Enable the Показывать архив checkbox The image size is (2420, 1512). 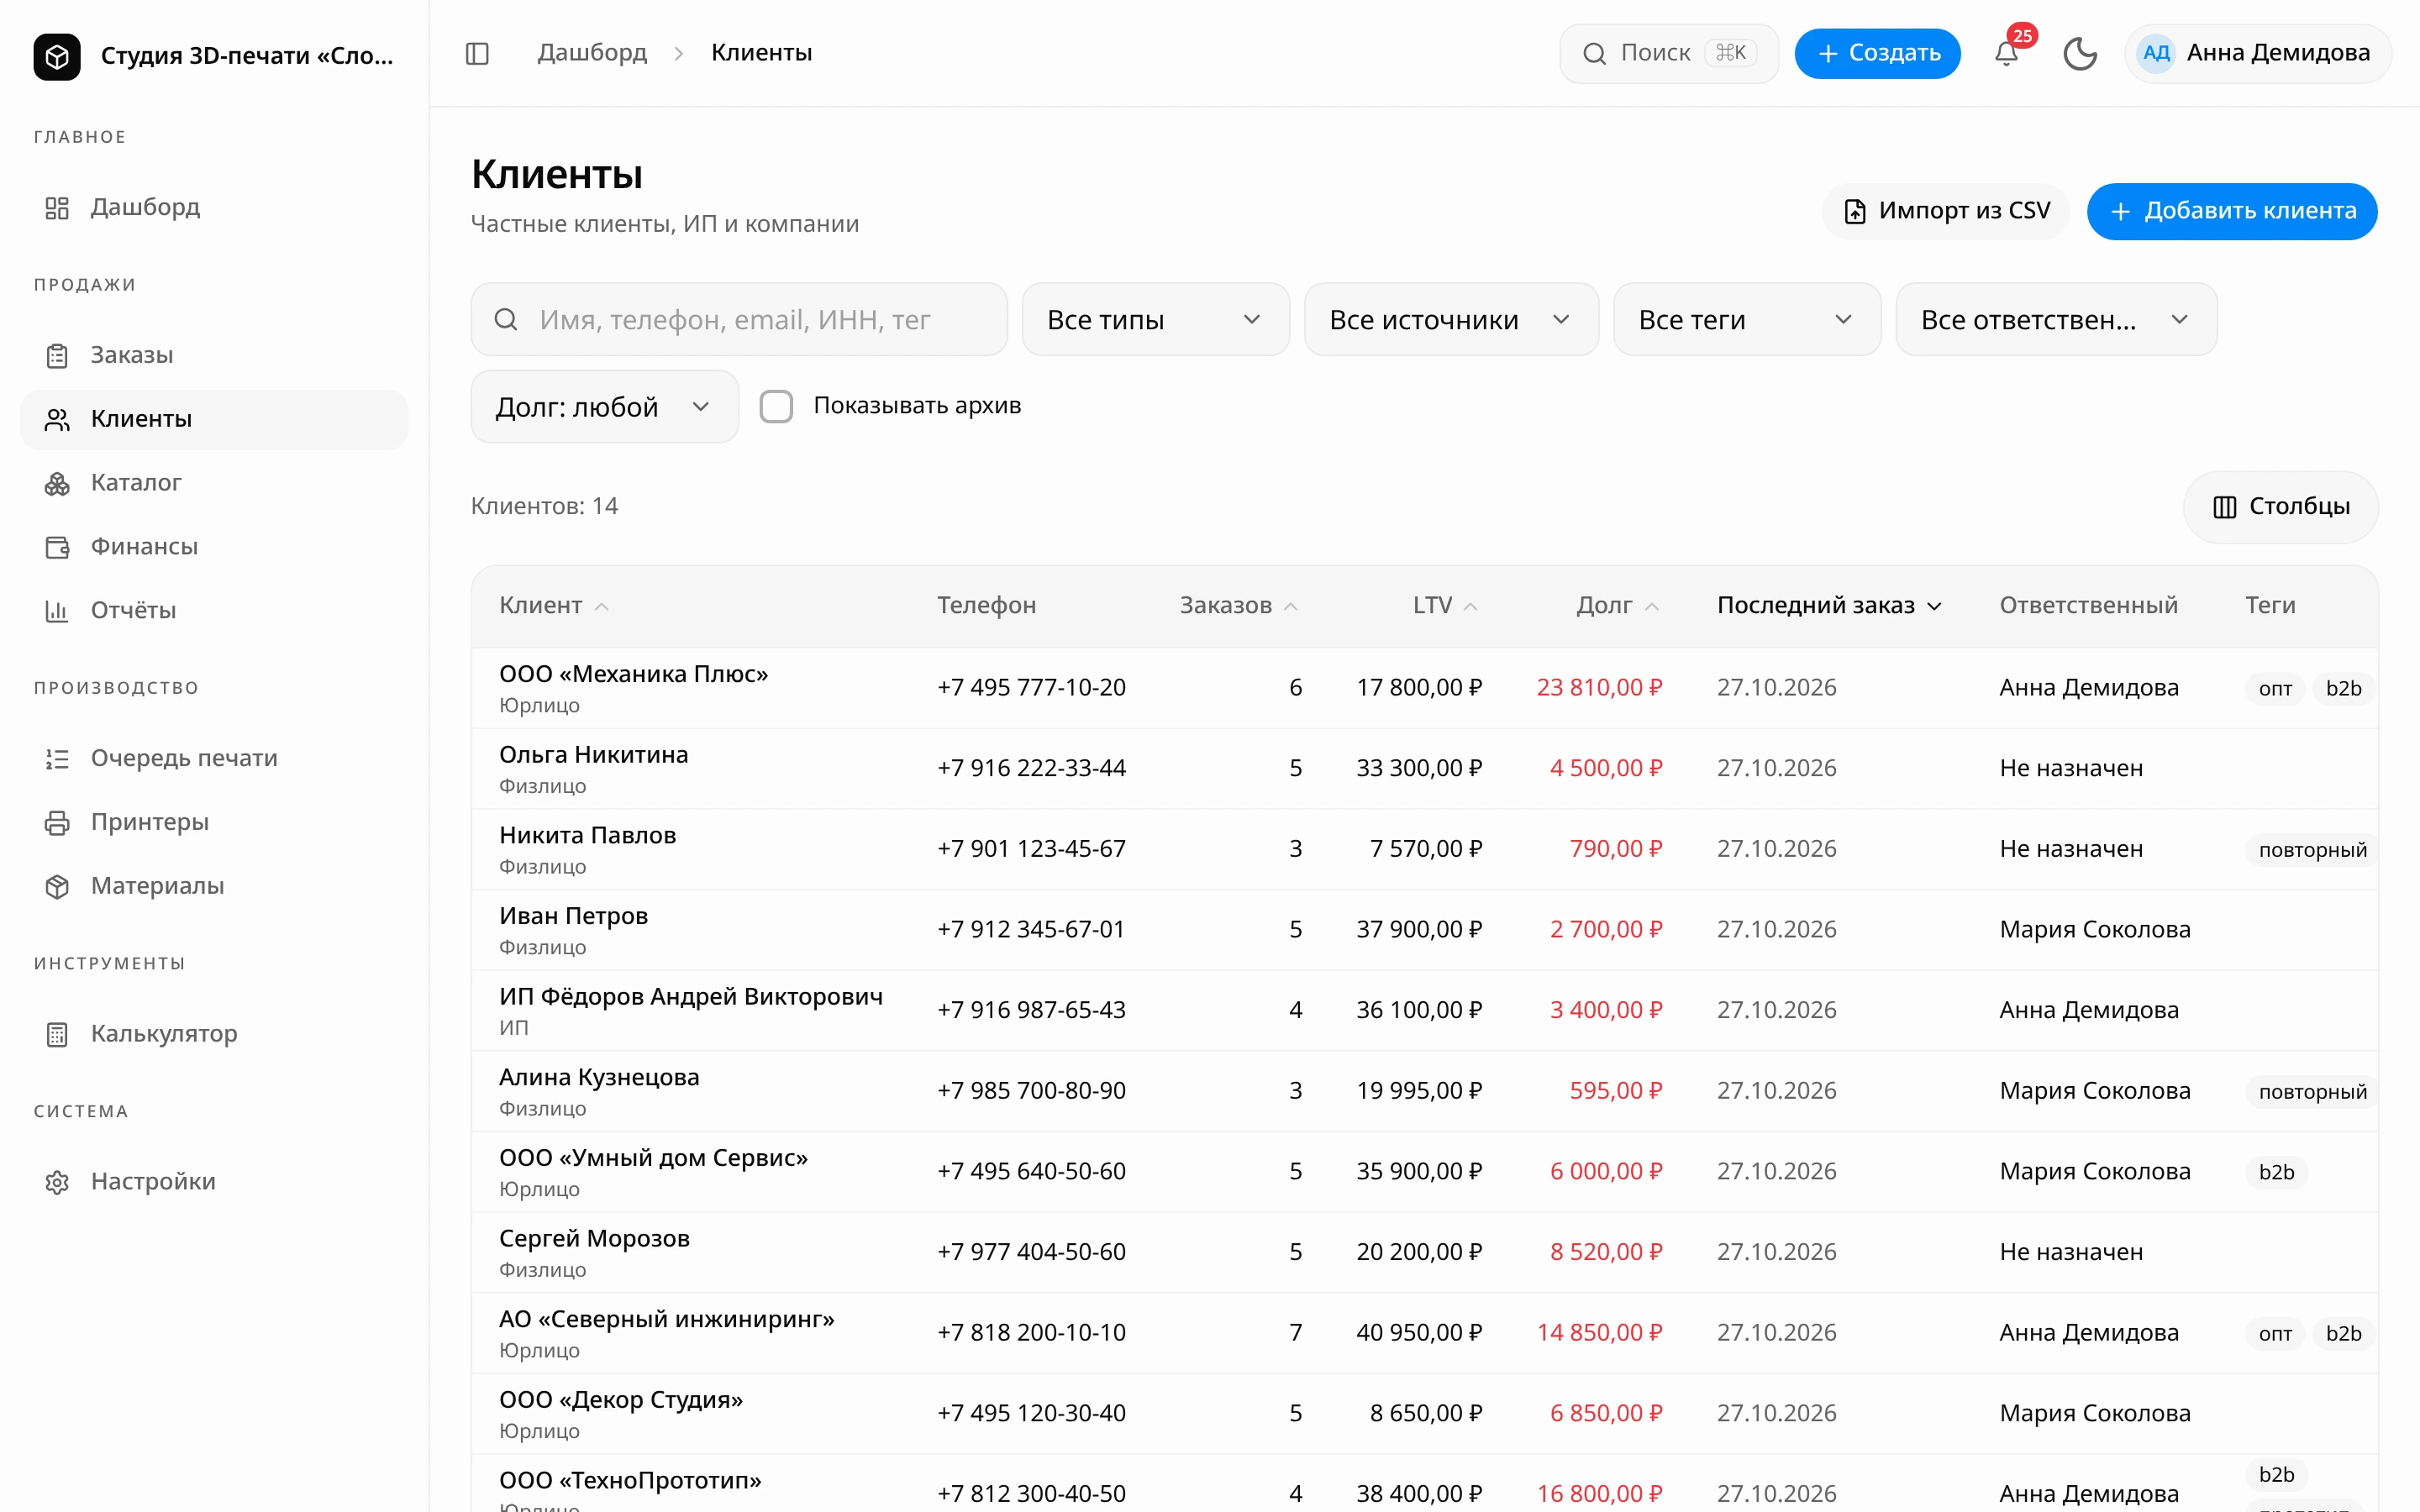click(776, 406)
